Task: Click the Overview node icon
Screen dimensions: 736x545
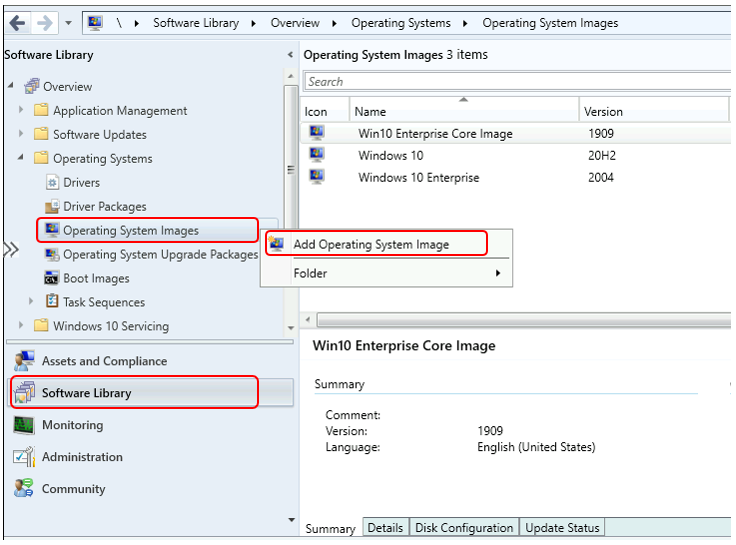Action: coord(32,86)
